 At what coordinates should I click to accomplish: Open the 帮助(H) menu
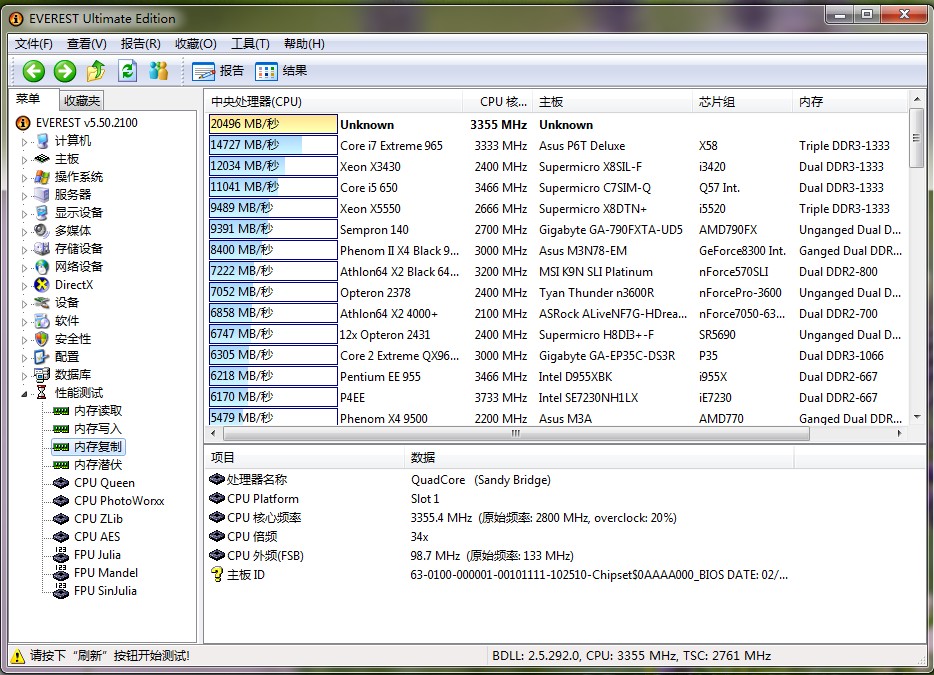click(x=304, y=44)
